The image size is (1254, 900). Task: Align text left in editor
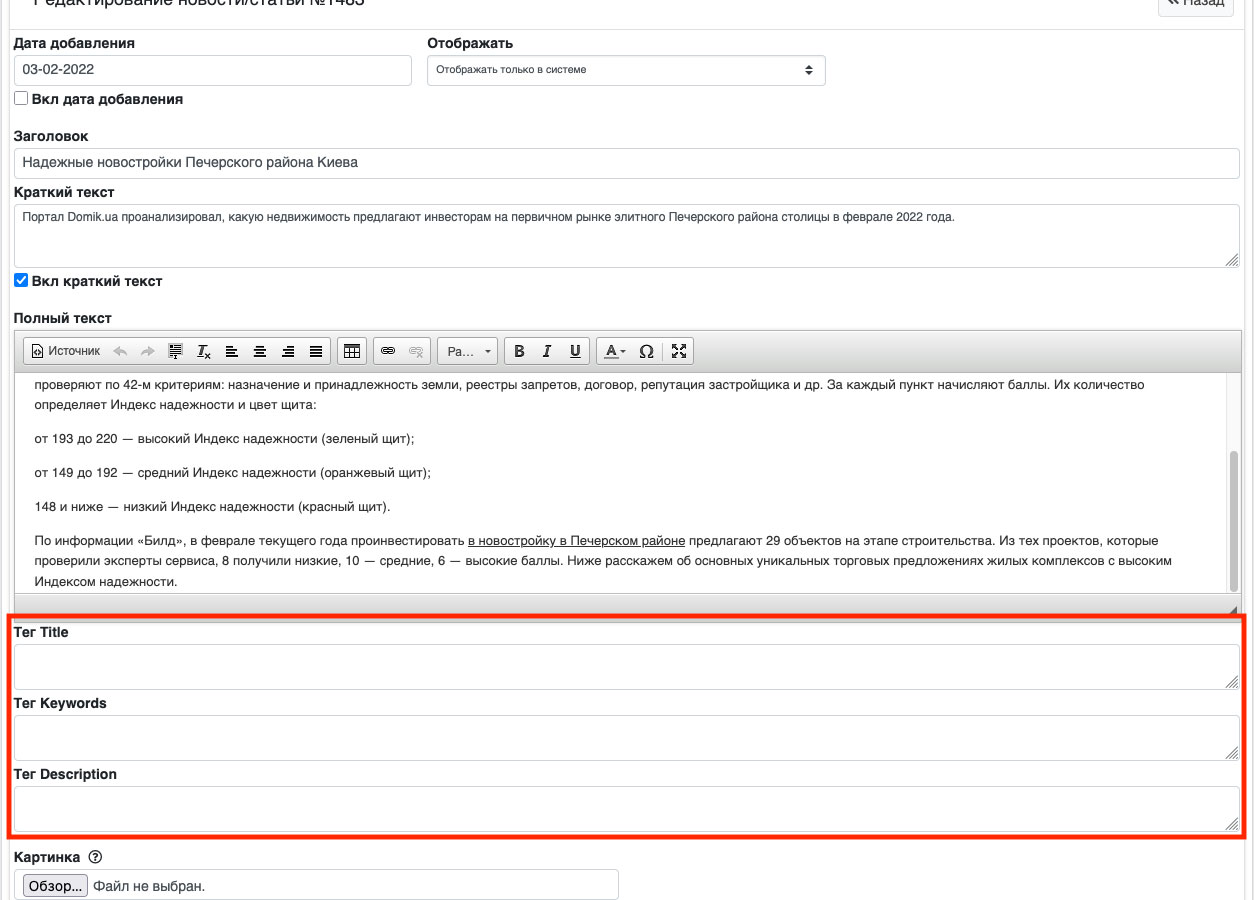[231, 351]
